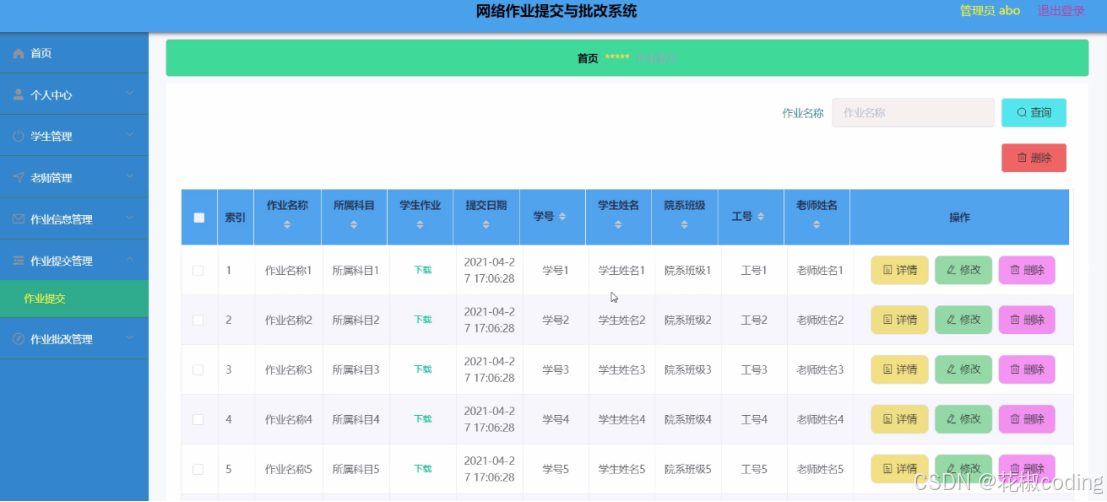Check the row 5 checkbox
The height and width of the screenshot is (502, 1107).
(198, 469)
